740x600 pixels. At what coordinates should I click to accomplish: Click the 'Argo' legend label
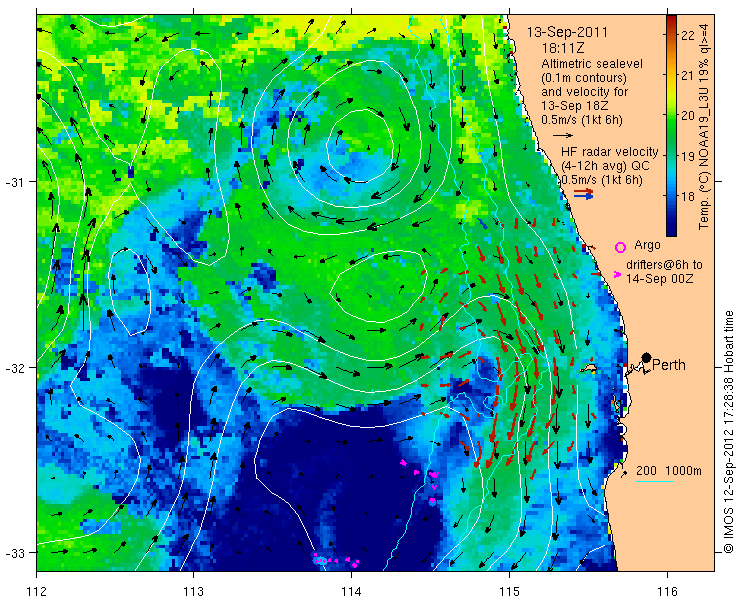(x=647, y=245)
